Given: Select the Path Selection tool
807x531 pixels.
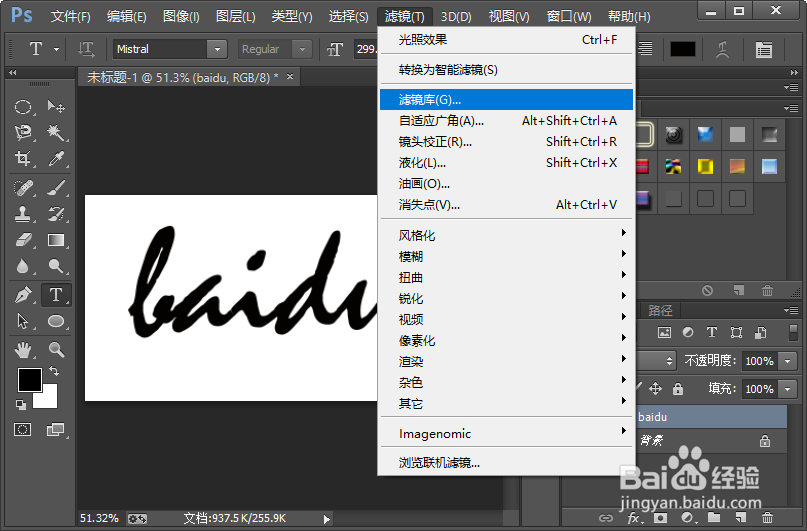Looking at the screenshot, I should [23, 321].
